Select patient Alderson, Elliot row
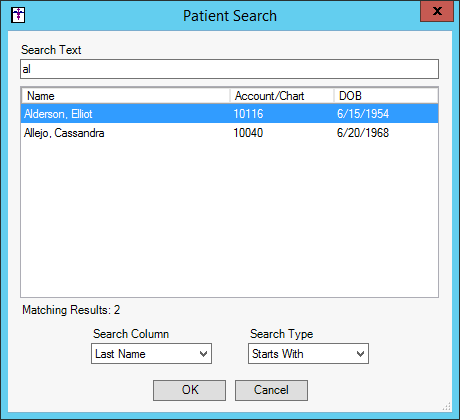Image resolution: width=460 pixels, height=420 pixels. click(x=229, y=114)
